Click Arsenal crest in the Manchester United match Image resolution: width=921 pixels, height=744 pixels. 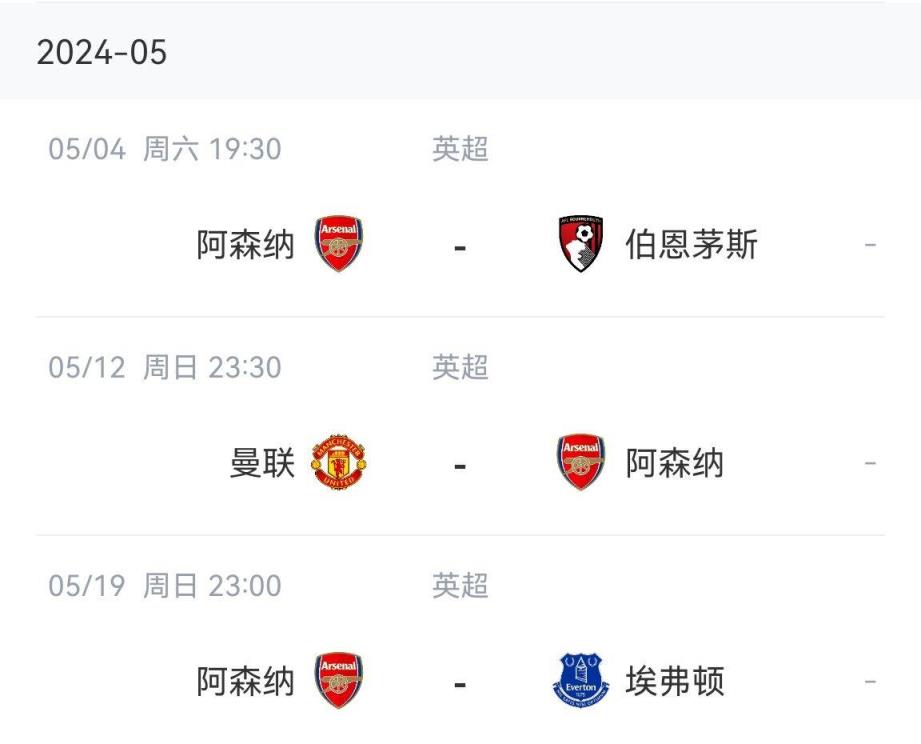click(x=581, y=463)
